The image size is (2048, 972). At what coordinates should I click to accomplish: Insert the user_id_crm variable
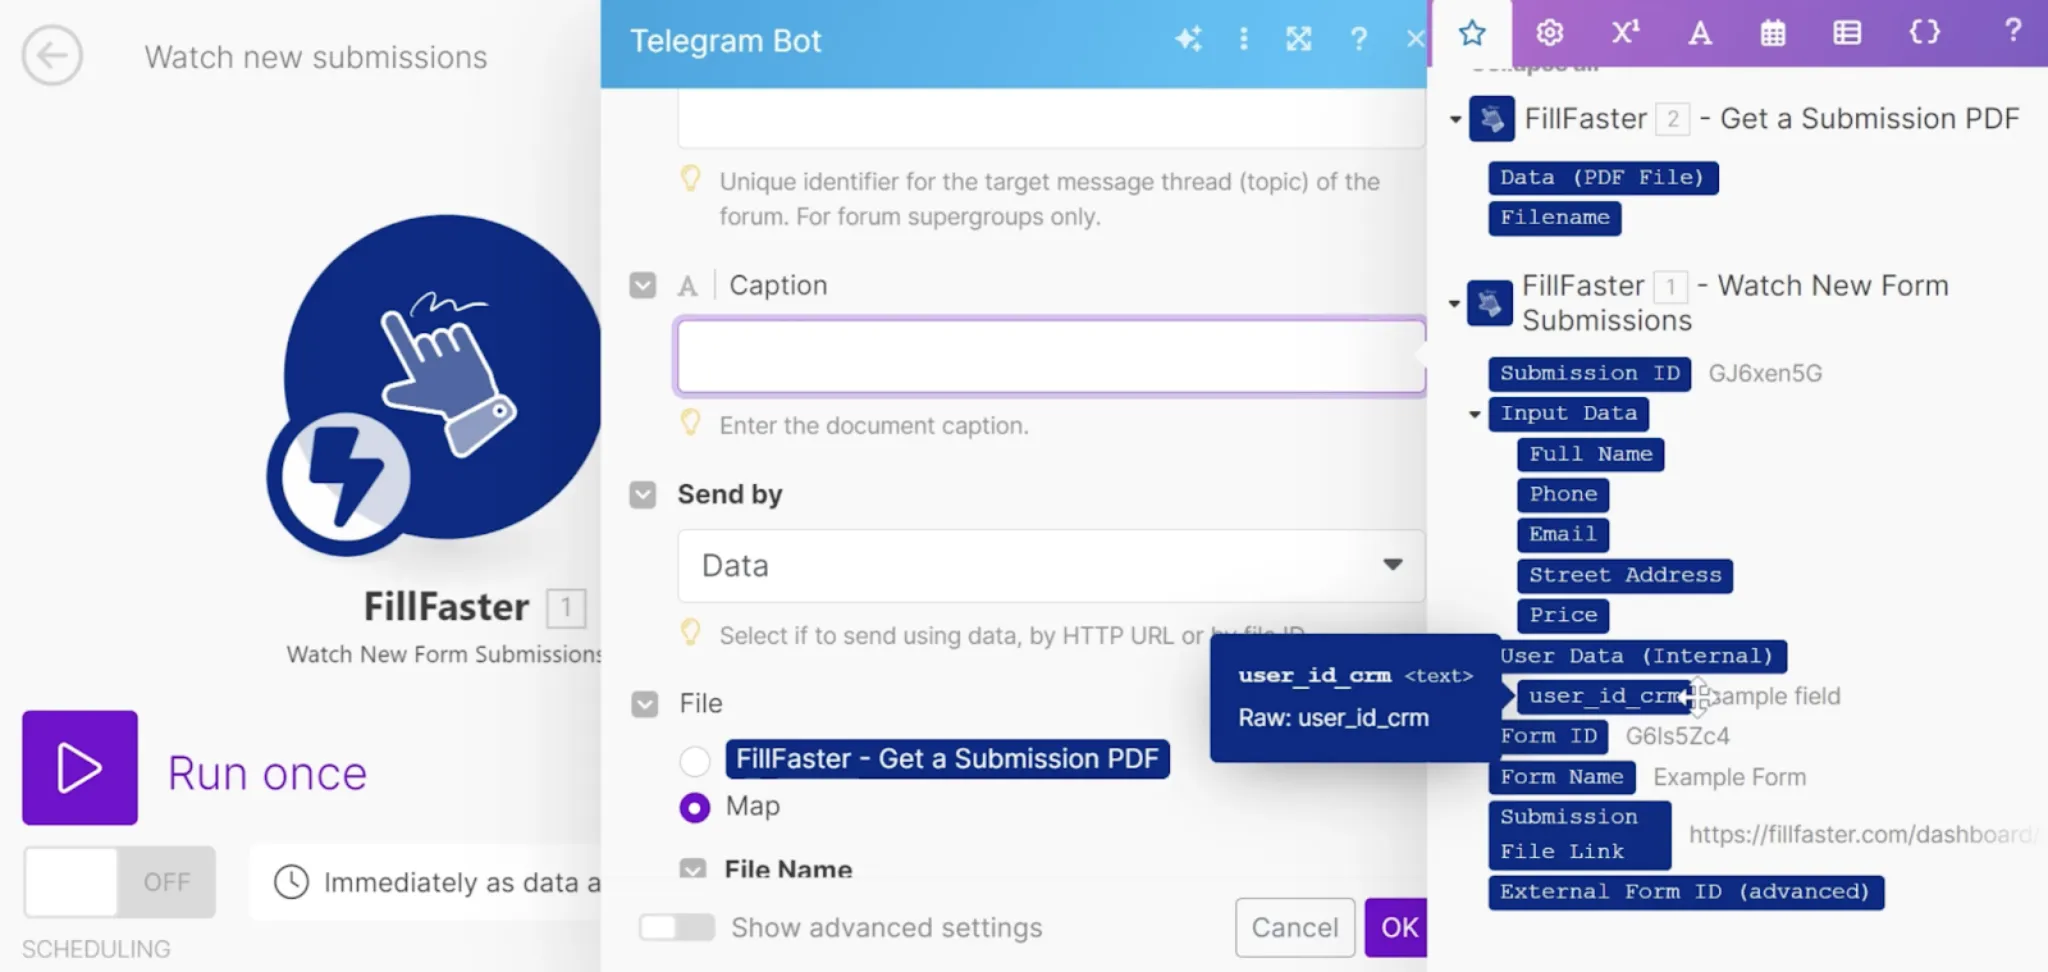point(1602,697)
